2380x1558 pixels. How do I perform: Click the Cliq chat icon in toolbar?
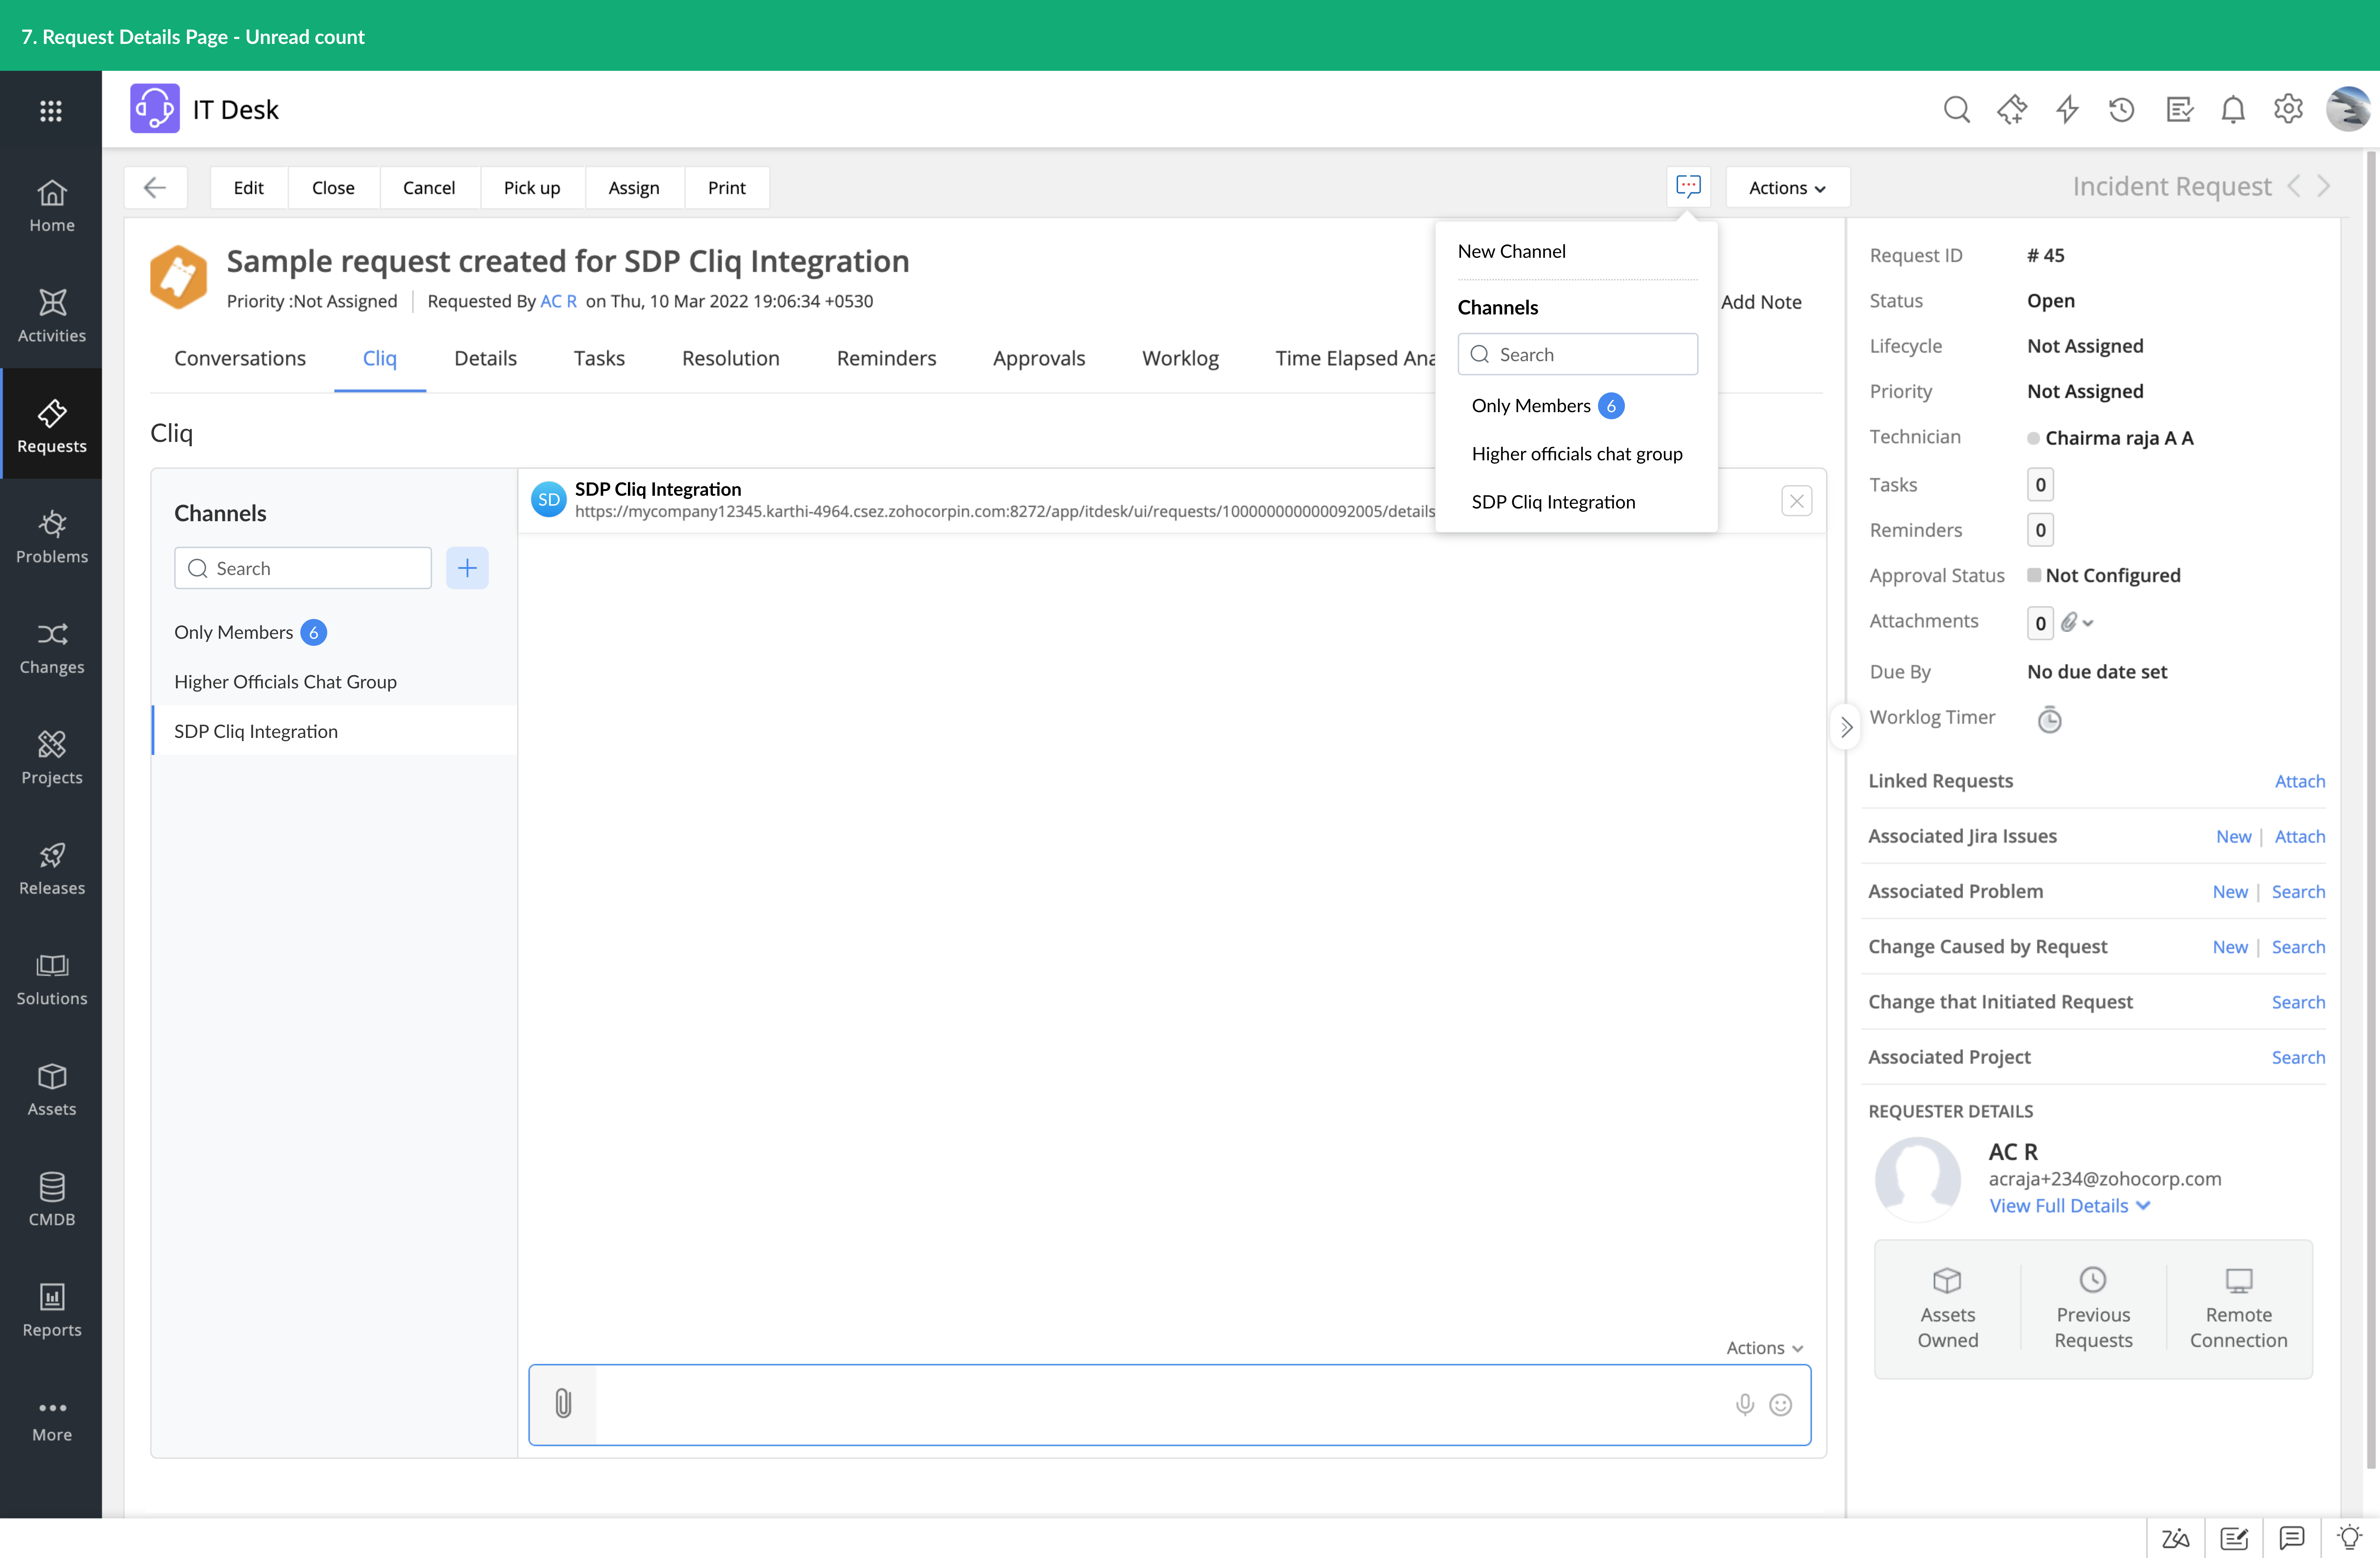click(x=1688, y=187)
